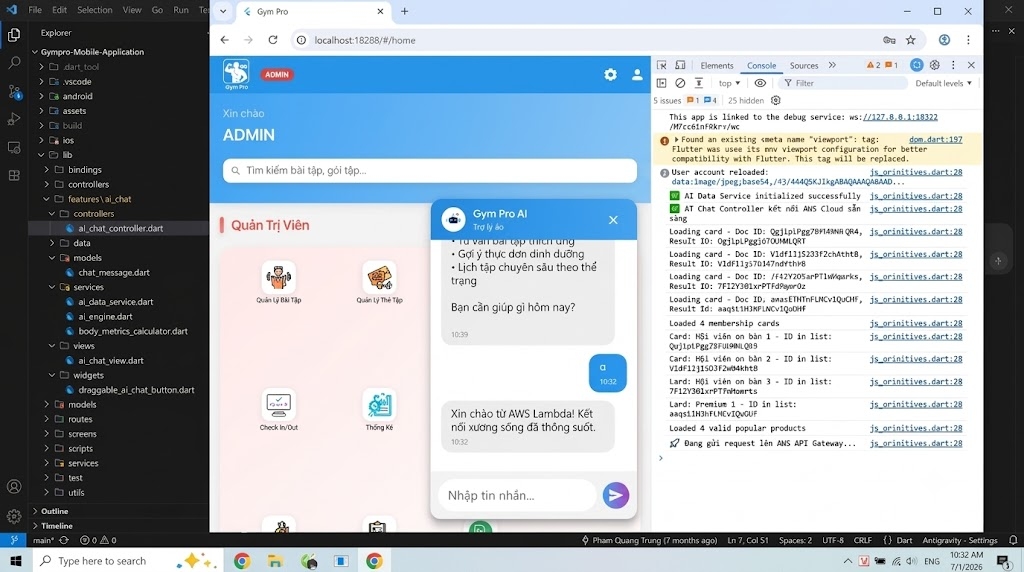
Task: Open VS Code File menu
Action: (x=35, y=10)
